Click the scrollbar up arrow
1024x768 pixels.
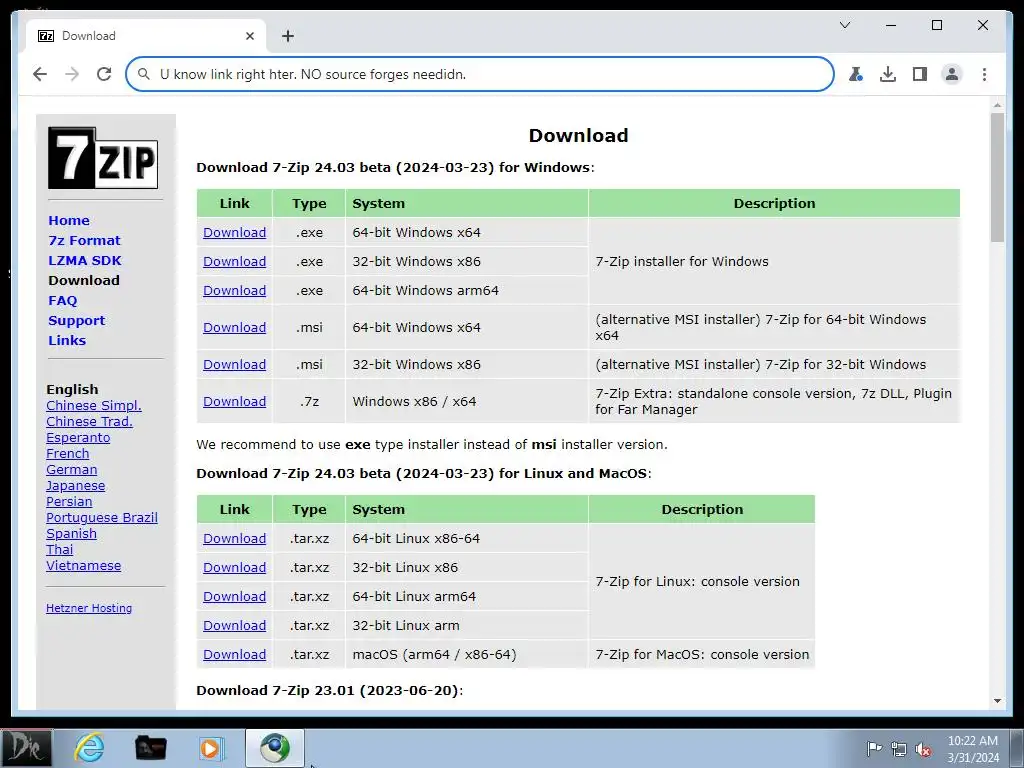[997, 104]
